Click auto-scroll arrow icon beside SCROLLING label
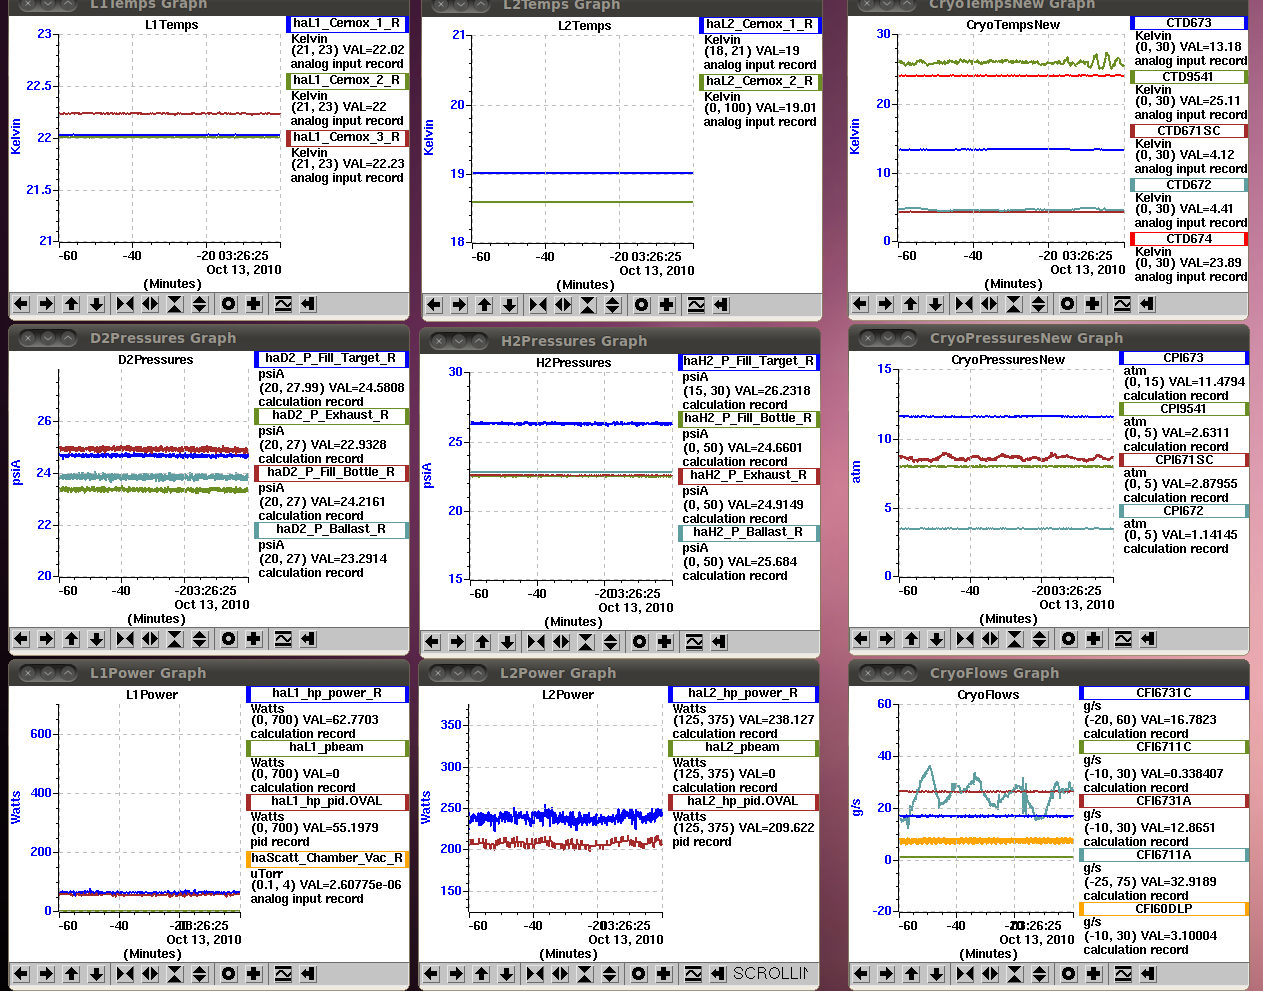Image resolution: width=1263 pixels, height=991 pixels. click(718, 974)
